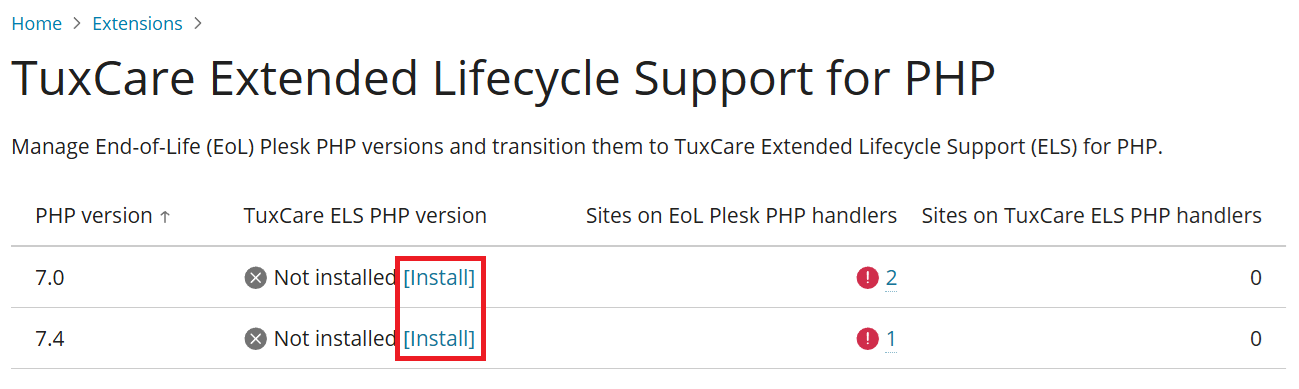The width and height of the screenshot is (1299, 389).
Task: Open the Home breadcrumb link
Action: [x=37, y=23]
